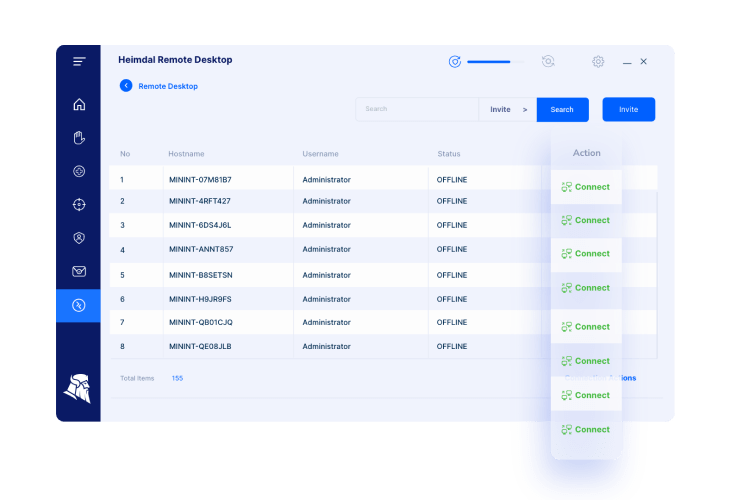Click OFFLINE status of MININT-4RFT427
Image resolution: width=730 pixels, height=500 pixels.
(452, 201)
